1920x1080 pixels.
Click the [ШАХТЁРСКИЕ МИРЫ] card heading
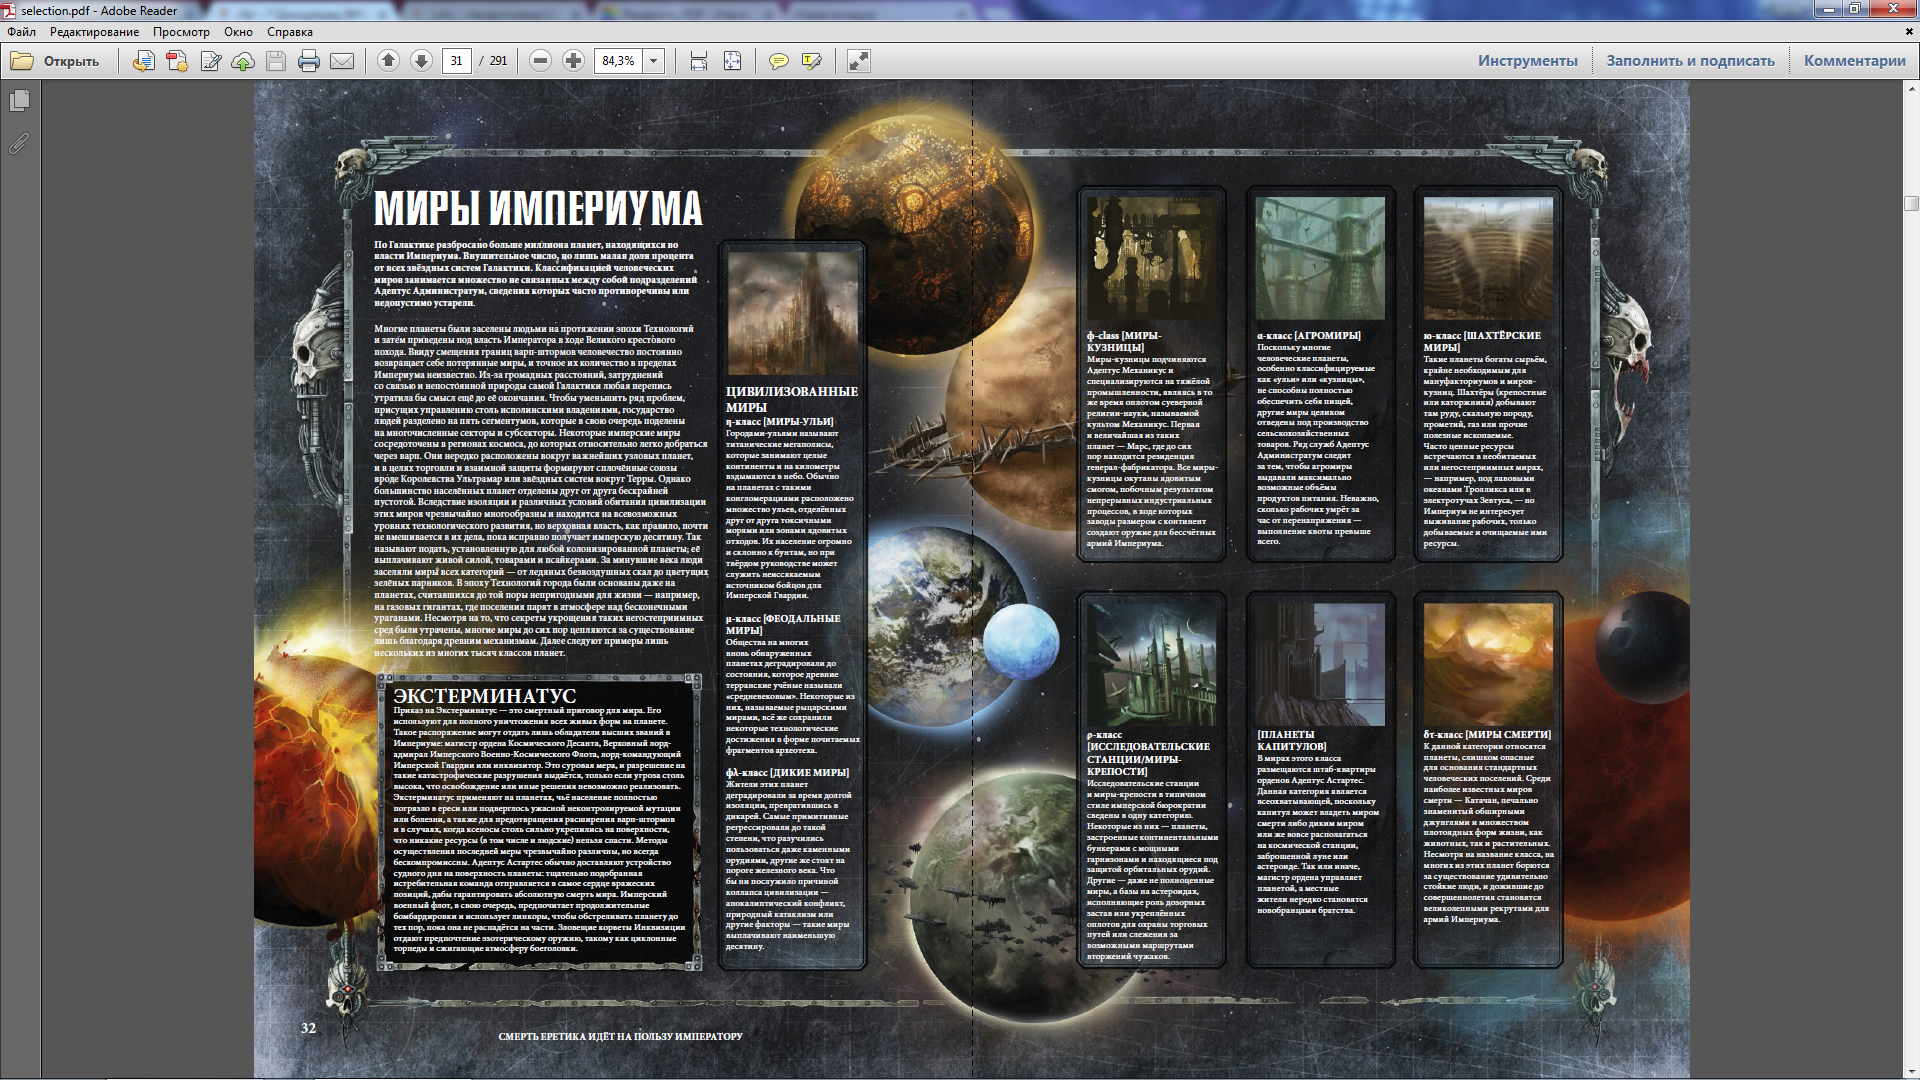(x=1482, y=341)
